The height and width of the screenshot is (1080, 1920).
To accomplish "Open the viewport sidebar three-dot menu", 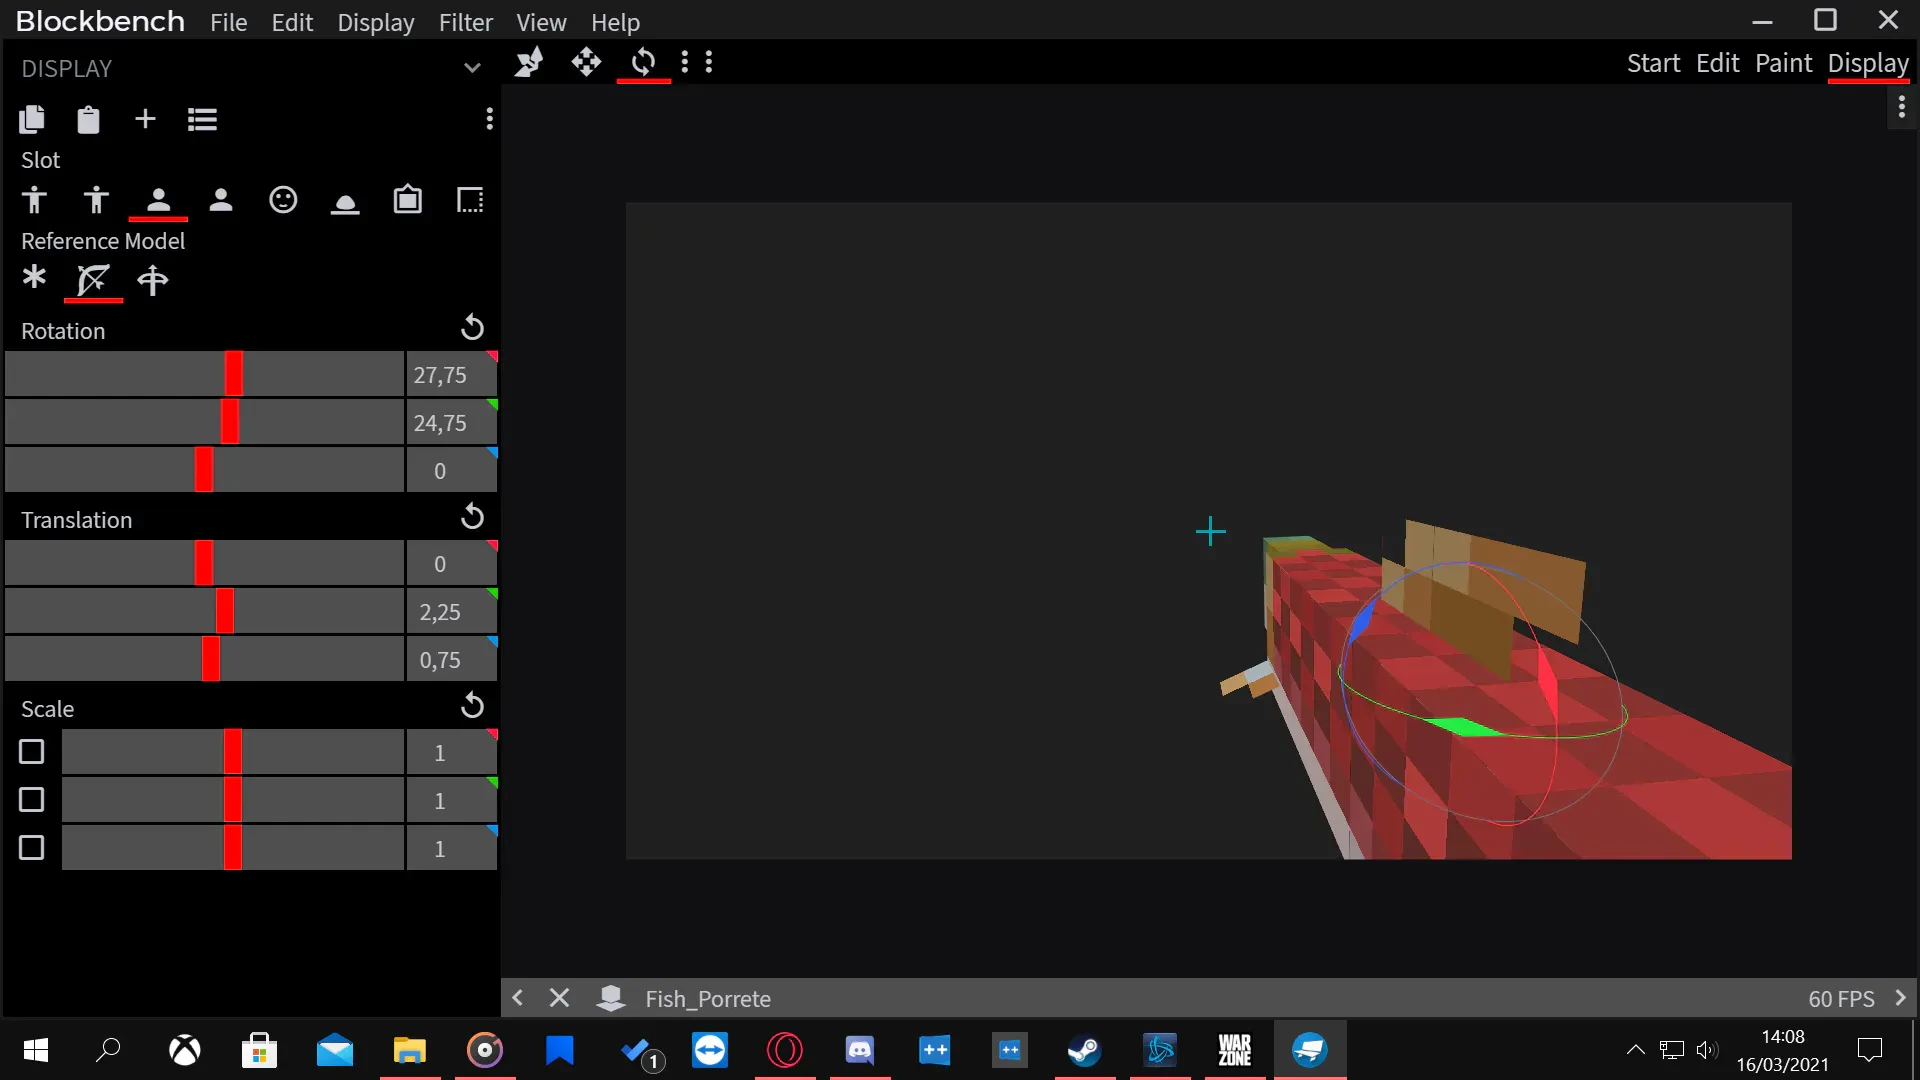I will [x=1901, y=106].
